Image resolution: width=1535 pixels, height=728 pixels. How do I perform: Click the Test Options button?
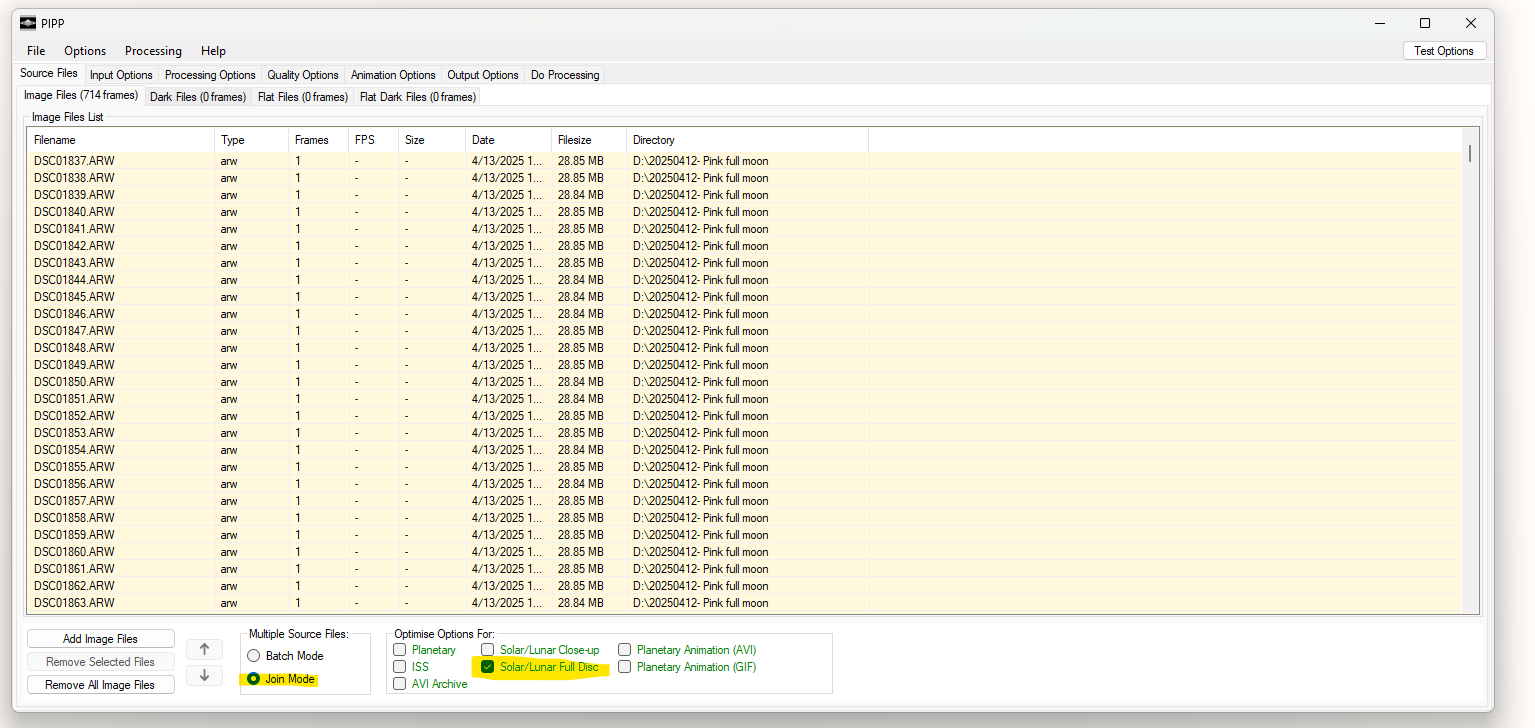pyautogui.click(x=1444, y=51)
